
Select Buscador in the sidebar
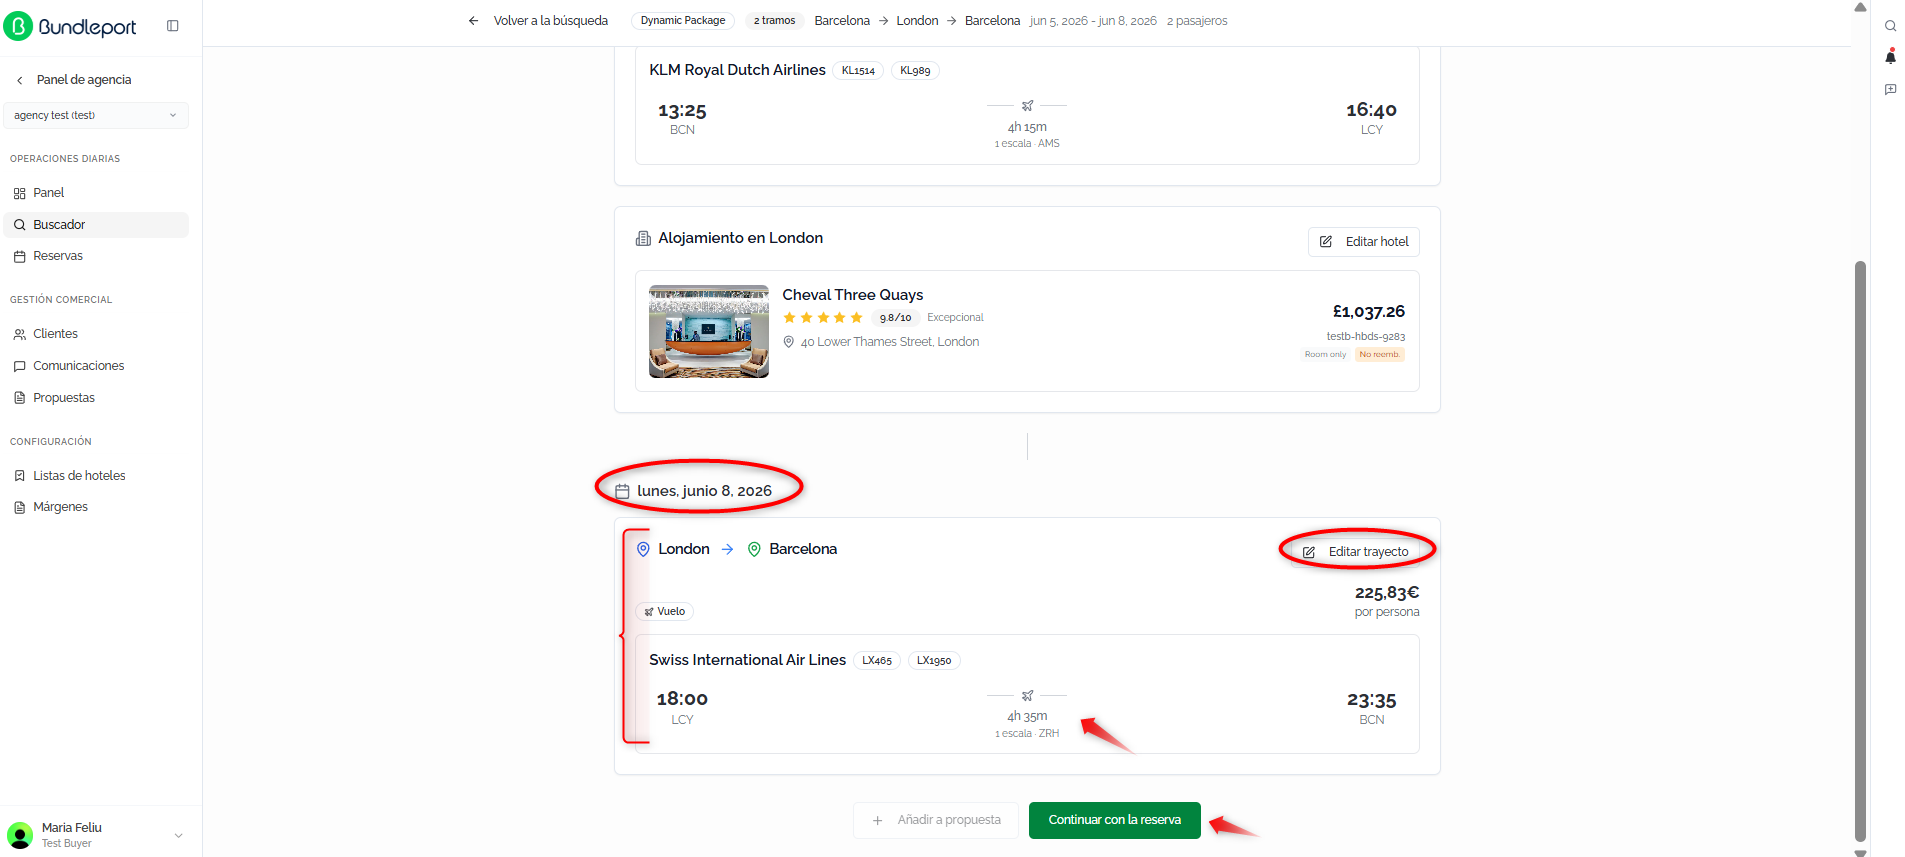tap(96, 225)
